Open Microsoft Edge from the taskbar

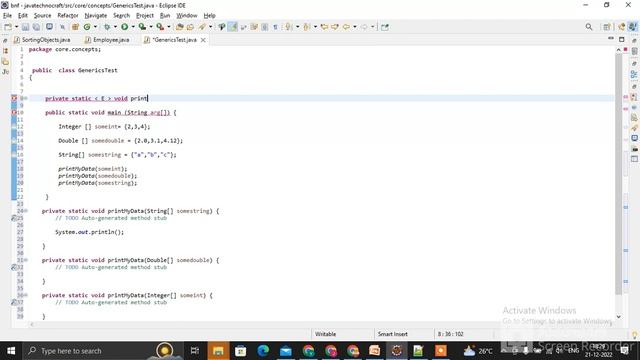[x=263, y=351]
